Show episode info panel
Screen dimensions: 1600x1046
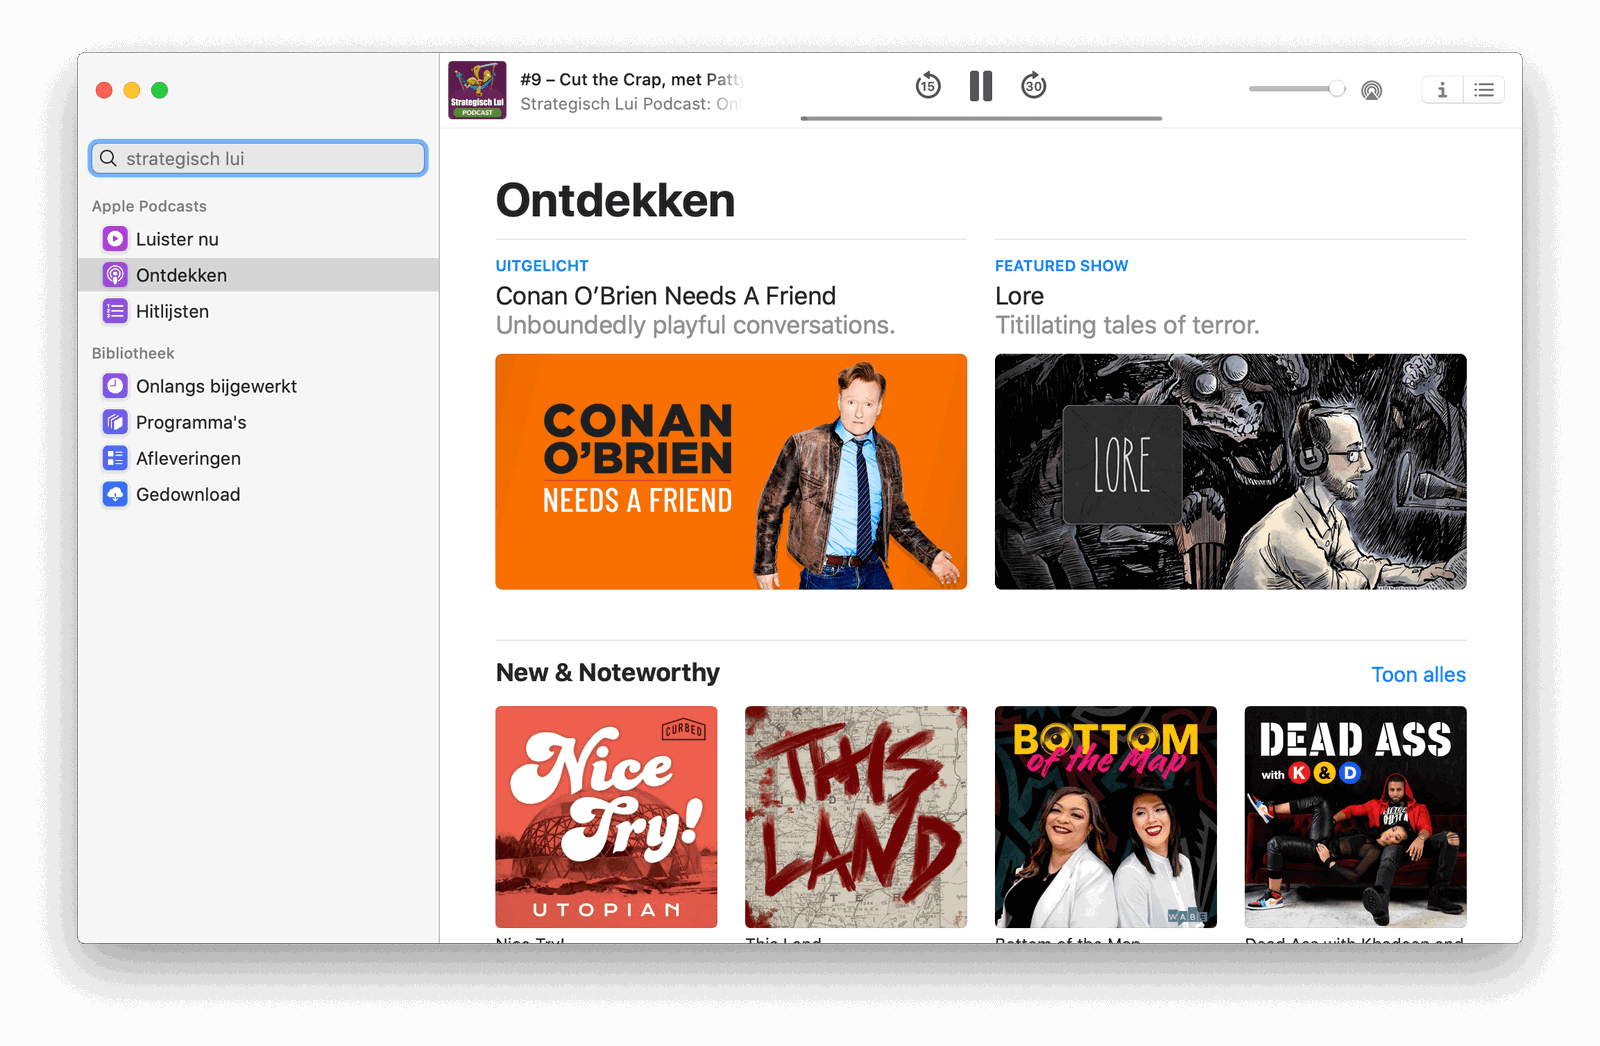(x=1442, y=90)
